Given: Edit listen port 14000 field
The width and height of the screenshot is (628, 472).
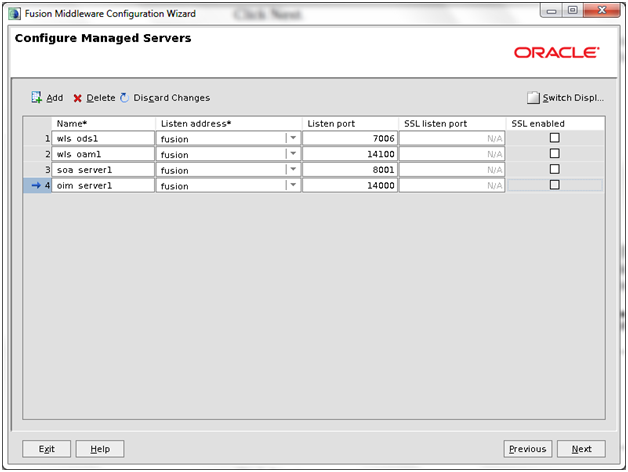Looking at the screenshot, I should point(350,185).
